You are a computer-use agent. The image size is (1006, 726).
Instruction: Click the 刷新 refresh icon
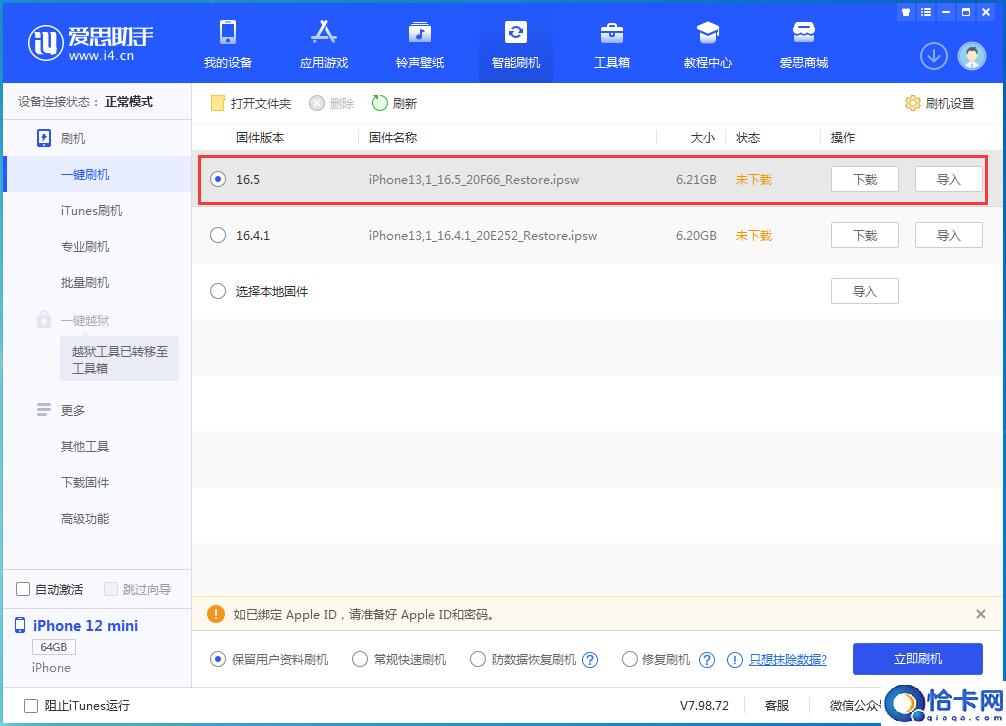coord(380,103)
